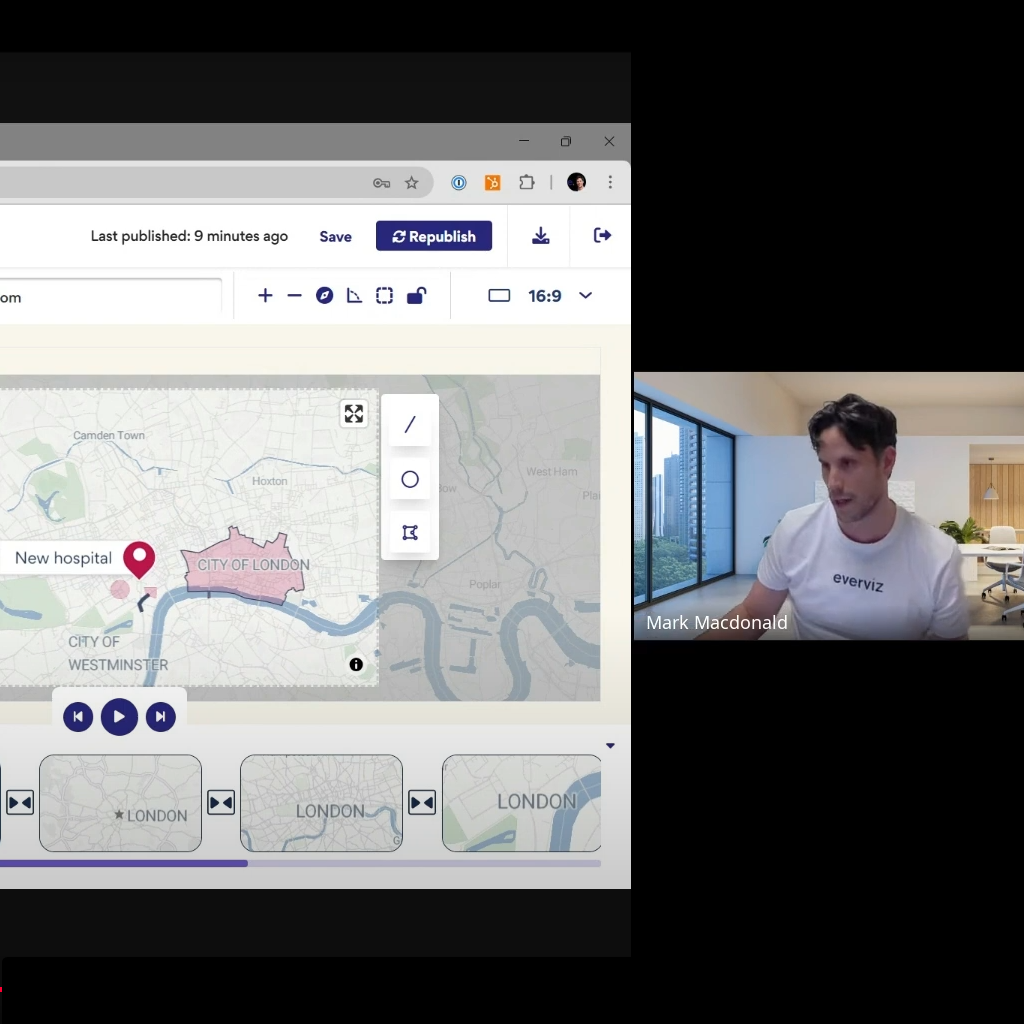1024x1024 pixels.
Task: Open transition icon before the starred London scene
Action: pyautogui.click(x=20, y=803)
